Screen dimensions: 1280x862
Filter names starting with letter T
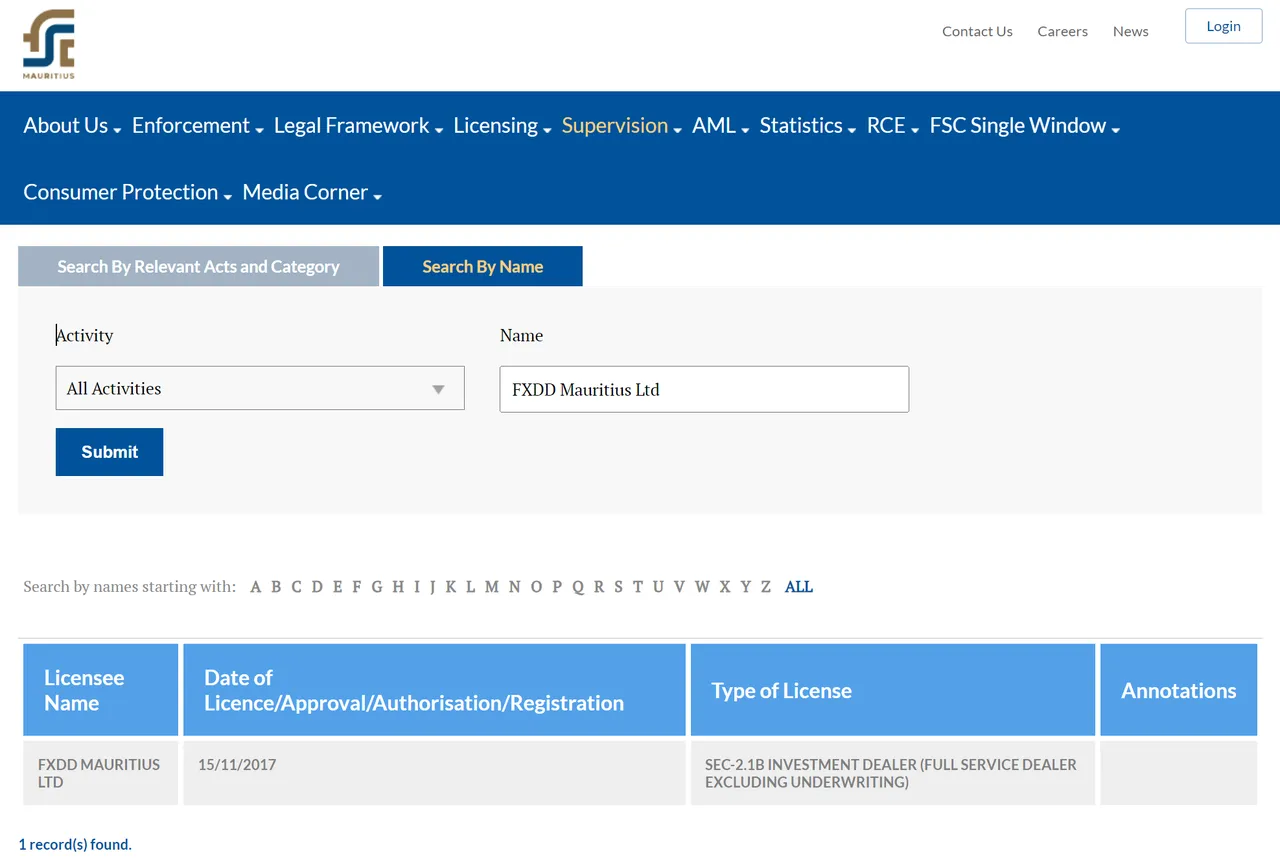point(638,587)
